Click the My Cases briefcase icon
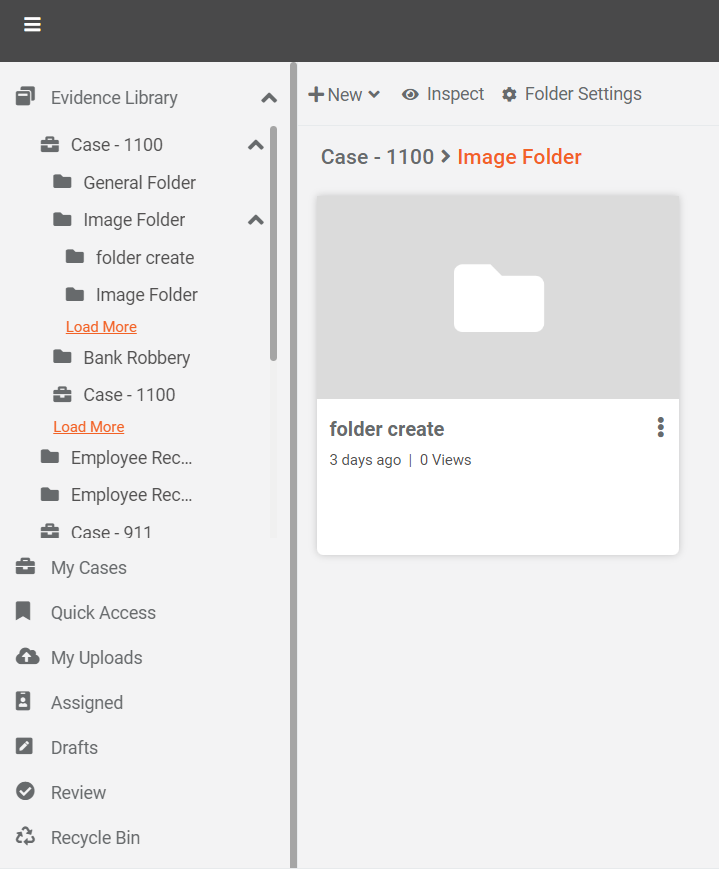The image size is (719, 873). (x=26, y=567)
